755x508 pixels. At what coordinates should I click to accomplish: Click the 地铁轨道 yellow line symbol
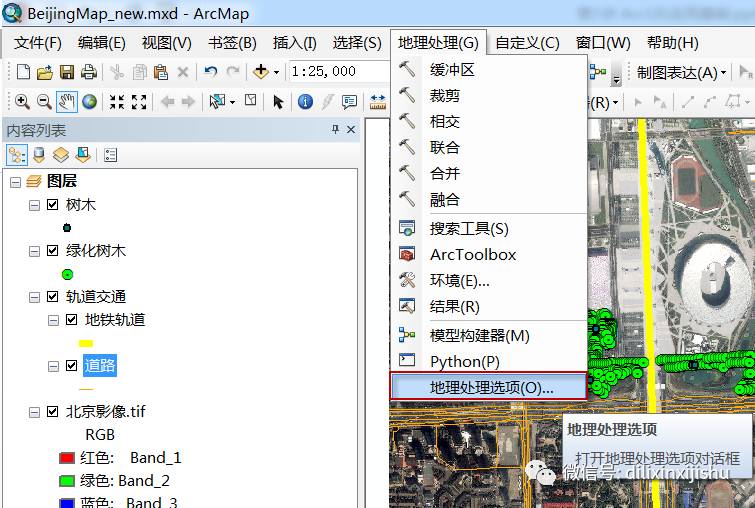click(86, 343)
